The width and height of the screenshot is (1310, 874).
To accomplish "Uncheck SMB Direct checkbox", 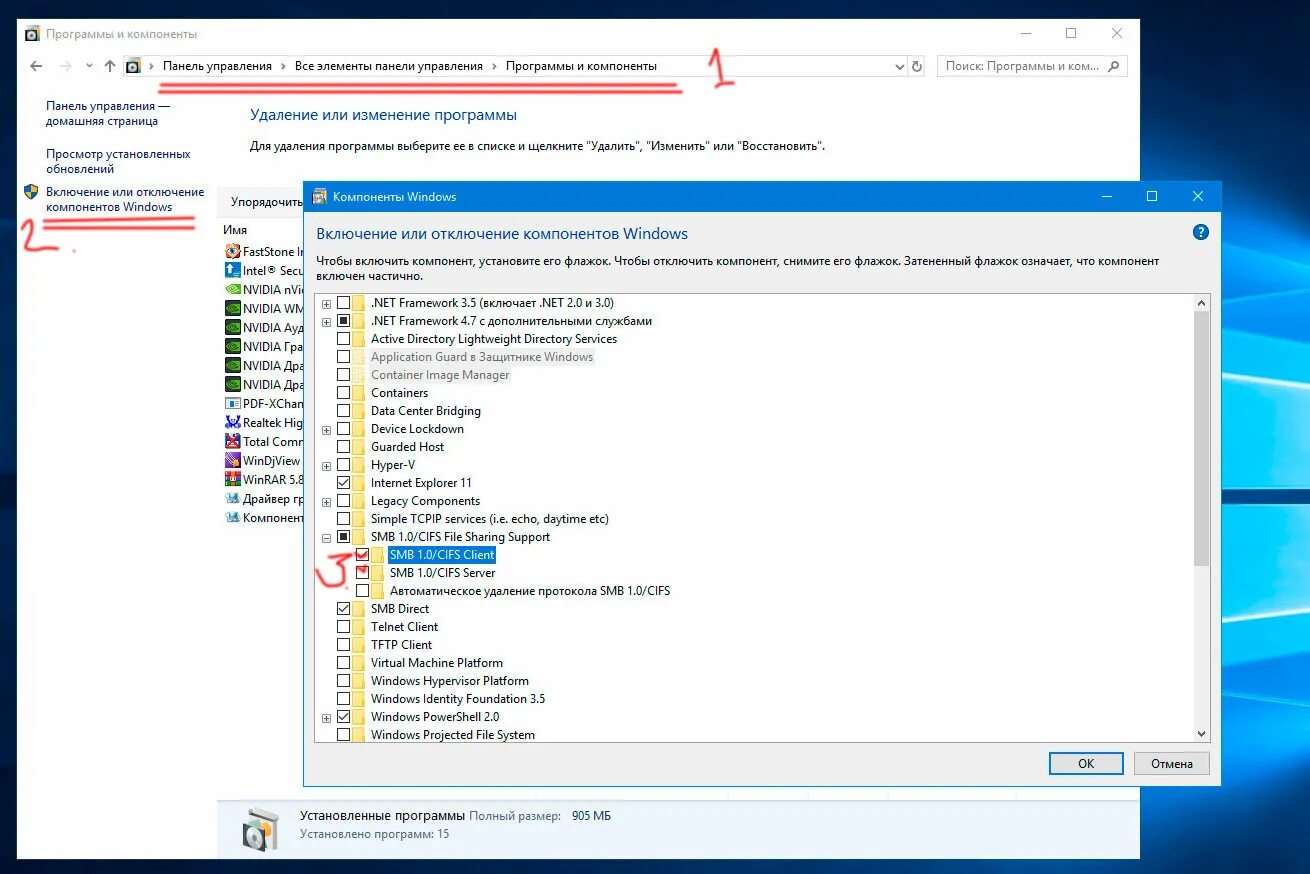I will pos(344,609).
